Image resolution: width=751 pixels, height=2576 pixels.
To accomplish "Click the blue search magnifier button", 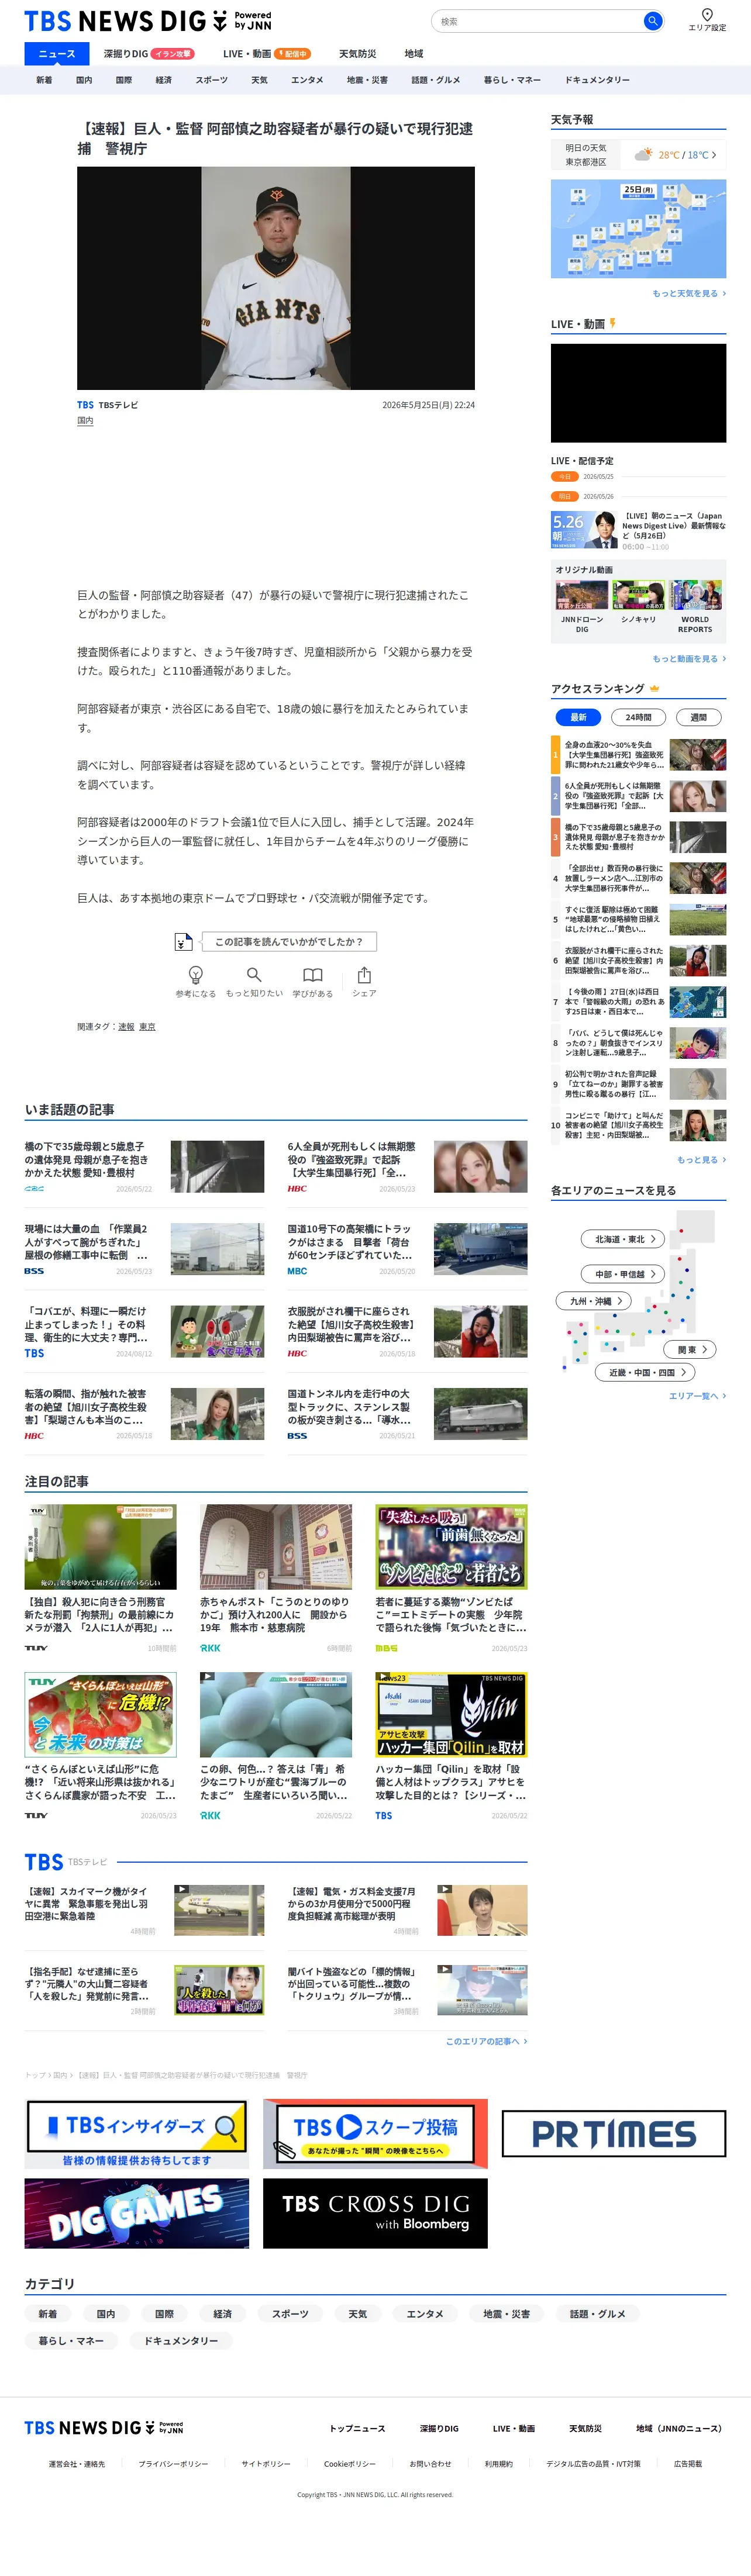I will [x=652, y=20].
